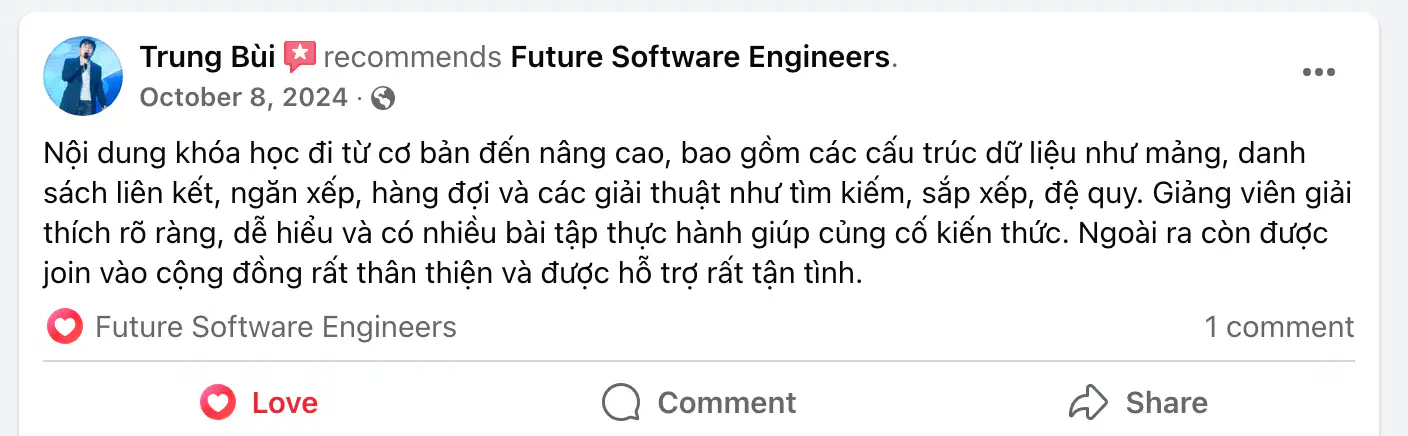This screenshot has height=436, width=1408.
Task: Open the October 8, 2024 timestamp
Action: click(x=244, y=98)
